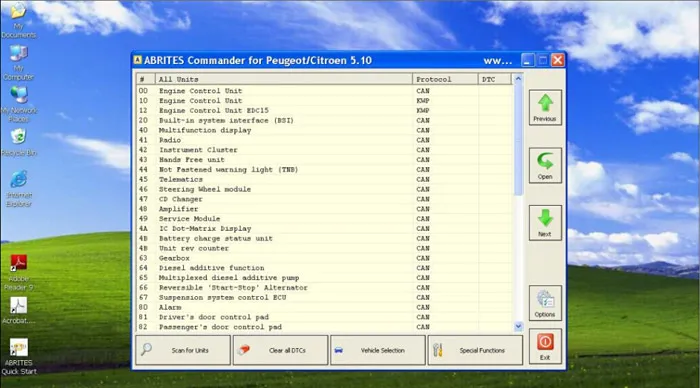Select 'Built-in system interface (BSI)' row

325,120
